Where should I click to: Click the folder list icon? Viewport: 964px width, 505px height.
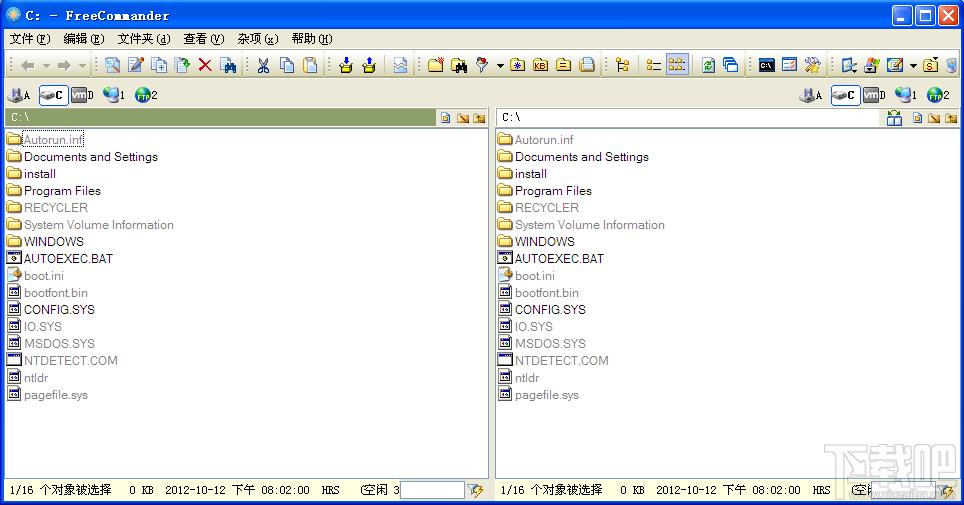coord(564,65)
